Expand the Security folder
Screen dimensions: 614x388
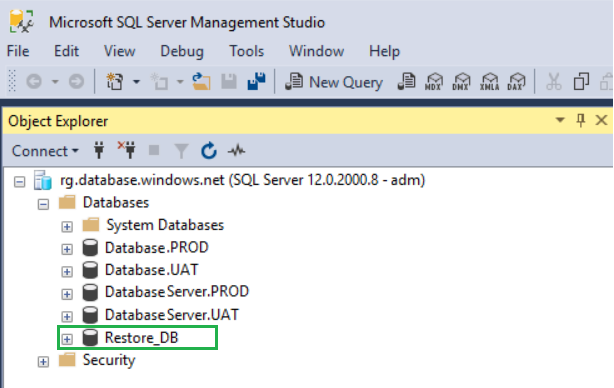(43, 362)
